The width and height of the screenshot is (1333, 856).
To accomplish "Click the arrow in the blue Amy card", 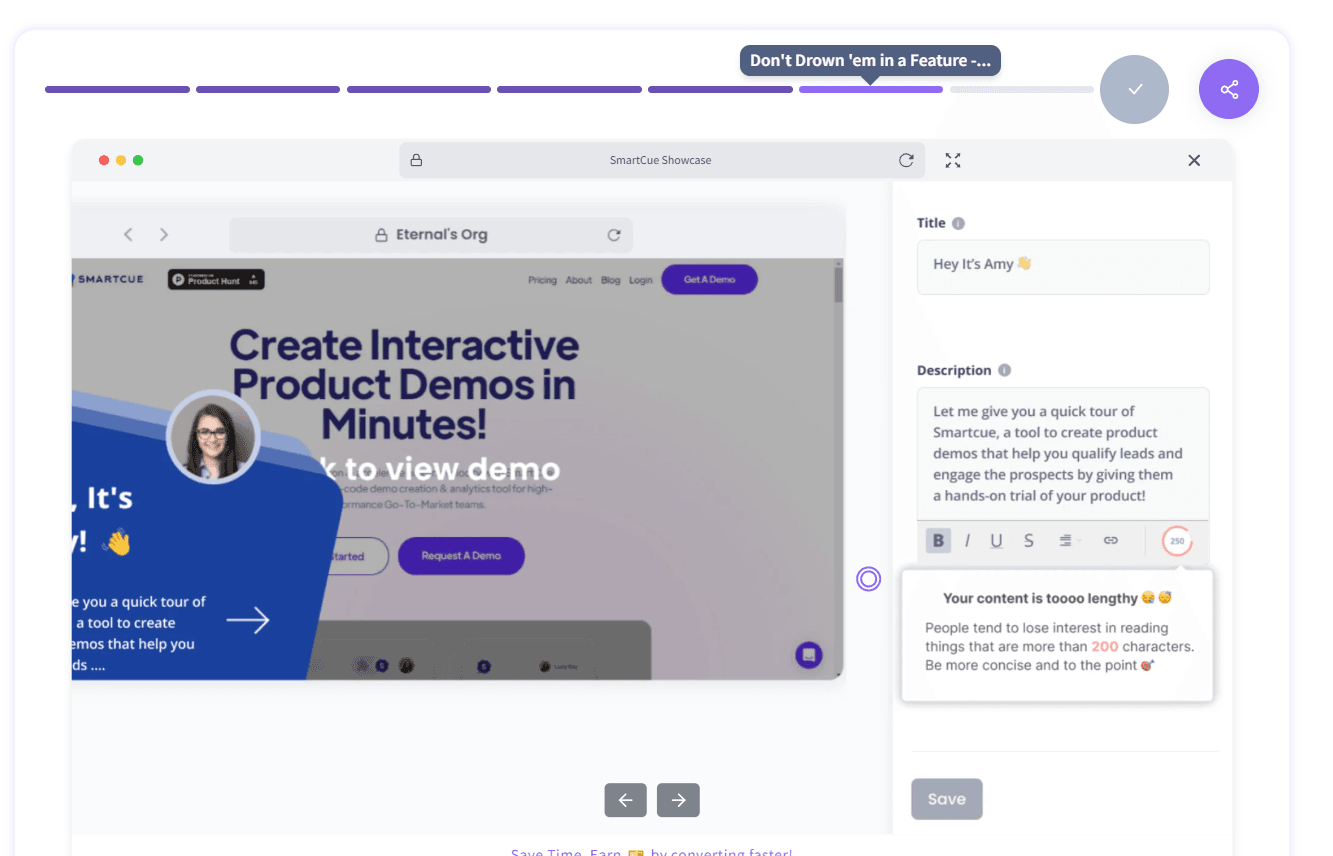I will tap(248, 621).
